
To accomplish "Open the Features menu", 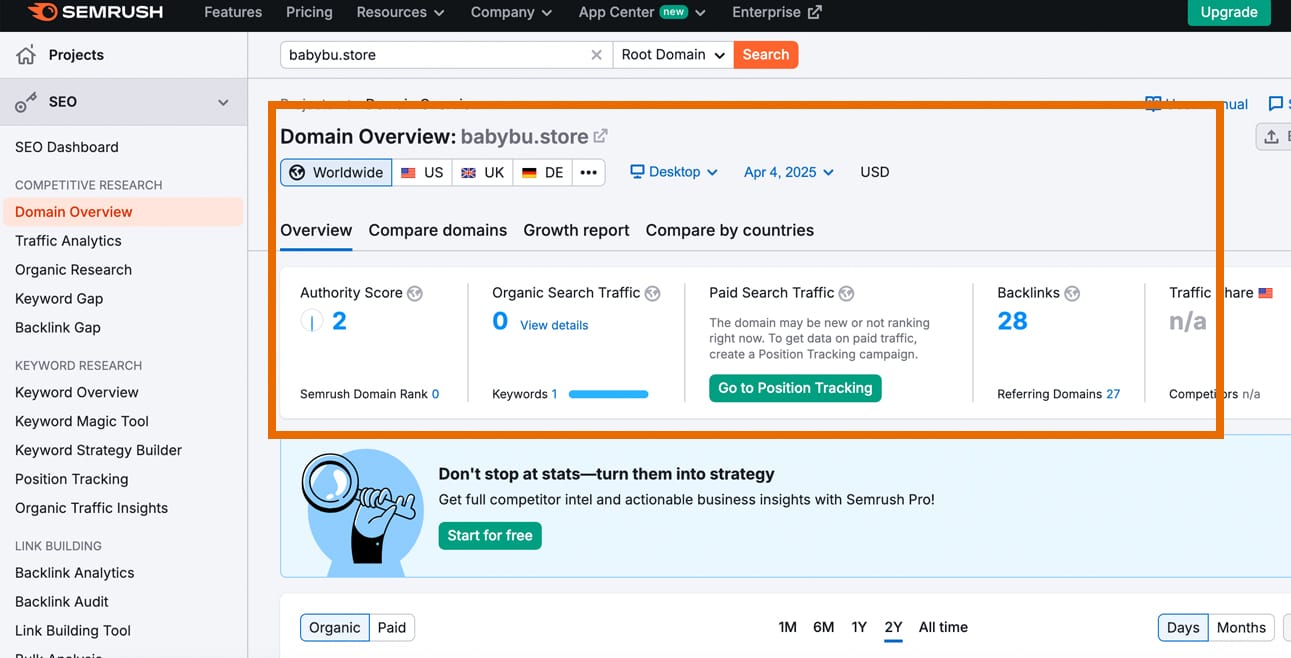I will point(233,12).
